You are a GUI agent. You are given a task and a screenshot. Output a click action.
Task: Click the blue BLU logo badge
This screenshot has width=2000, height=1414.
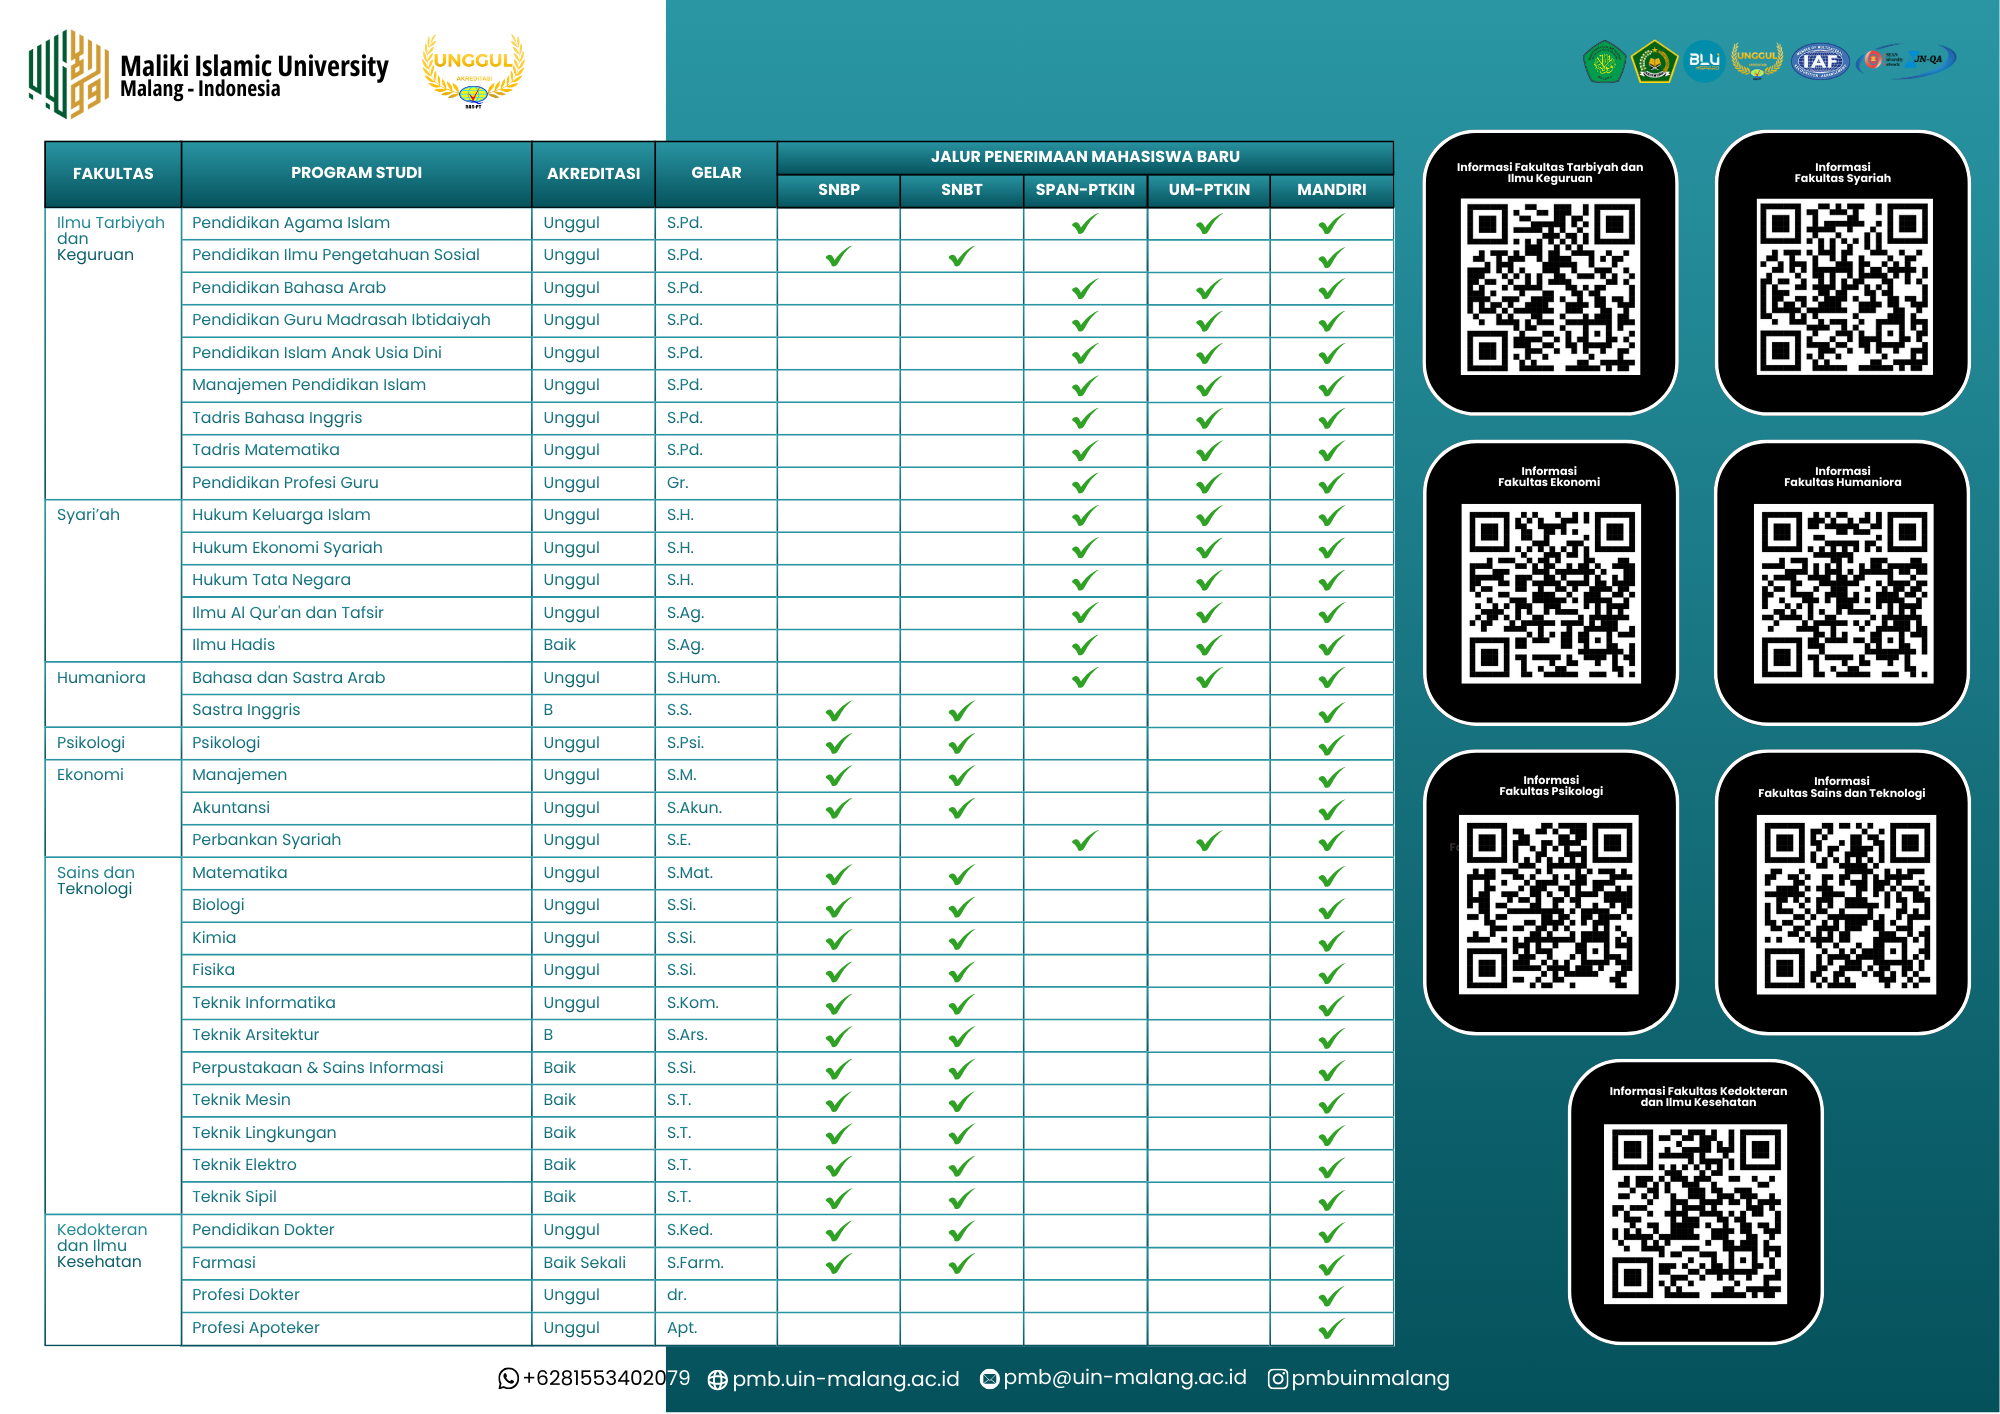[1704, 61]
